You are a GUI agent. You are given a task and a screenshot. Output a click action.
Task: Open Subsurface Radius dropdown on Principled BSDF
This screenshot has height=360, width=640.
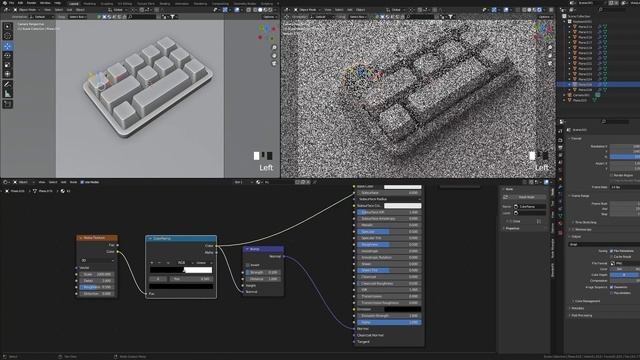(x=389, y=199)
